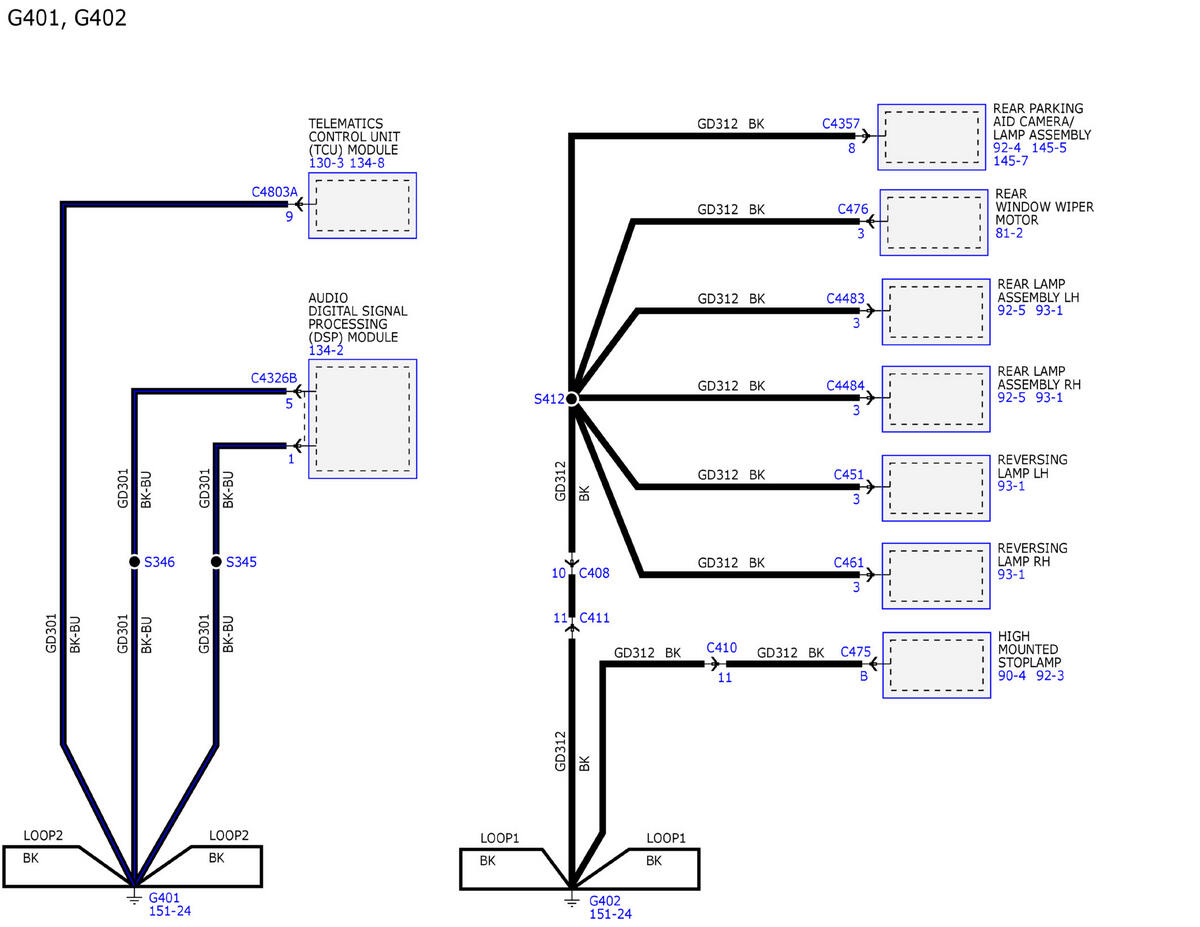The image size is (1200, 927).
Task: Select the C4357 connector label
Action: pyautogui.click(x=840, y=124)
